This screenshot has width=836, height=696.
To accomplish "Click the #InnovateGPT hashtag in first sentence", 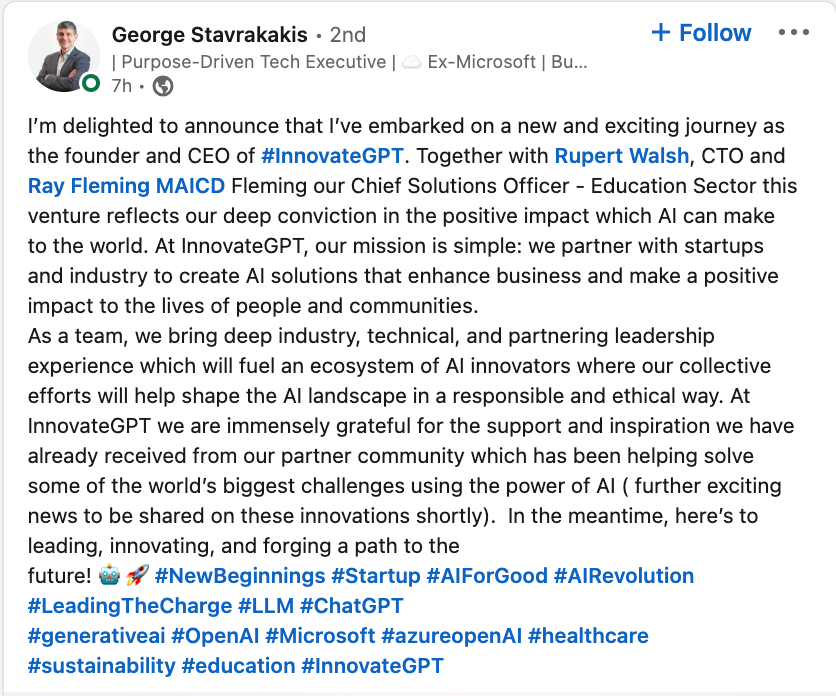I will pyautogui.click(x=335, y=156).
